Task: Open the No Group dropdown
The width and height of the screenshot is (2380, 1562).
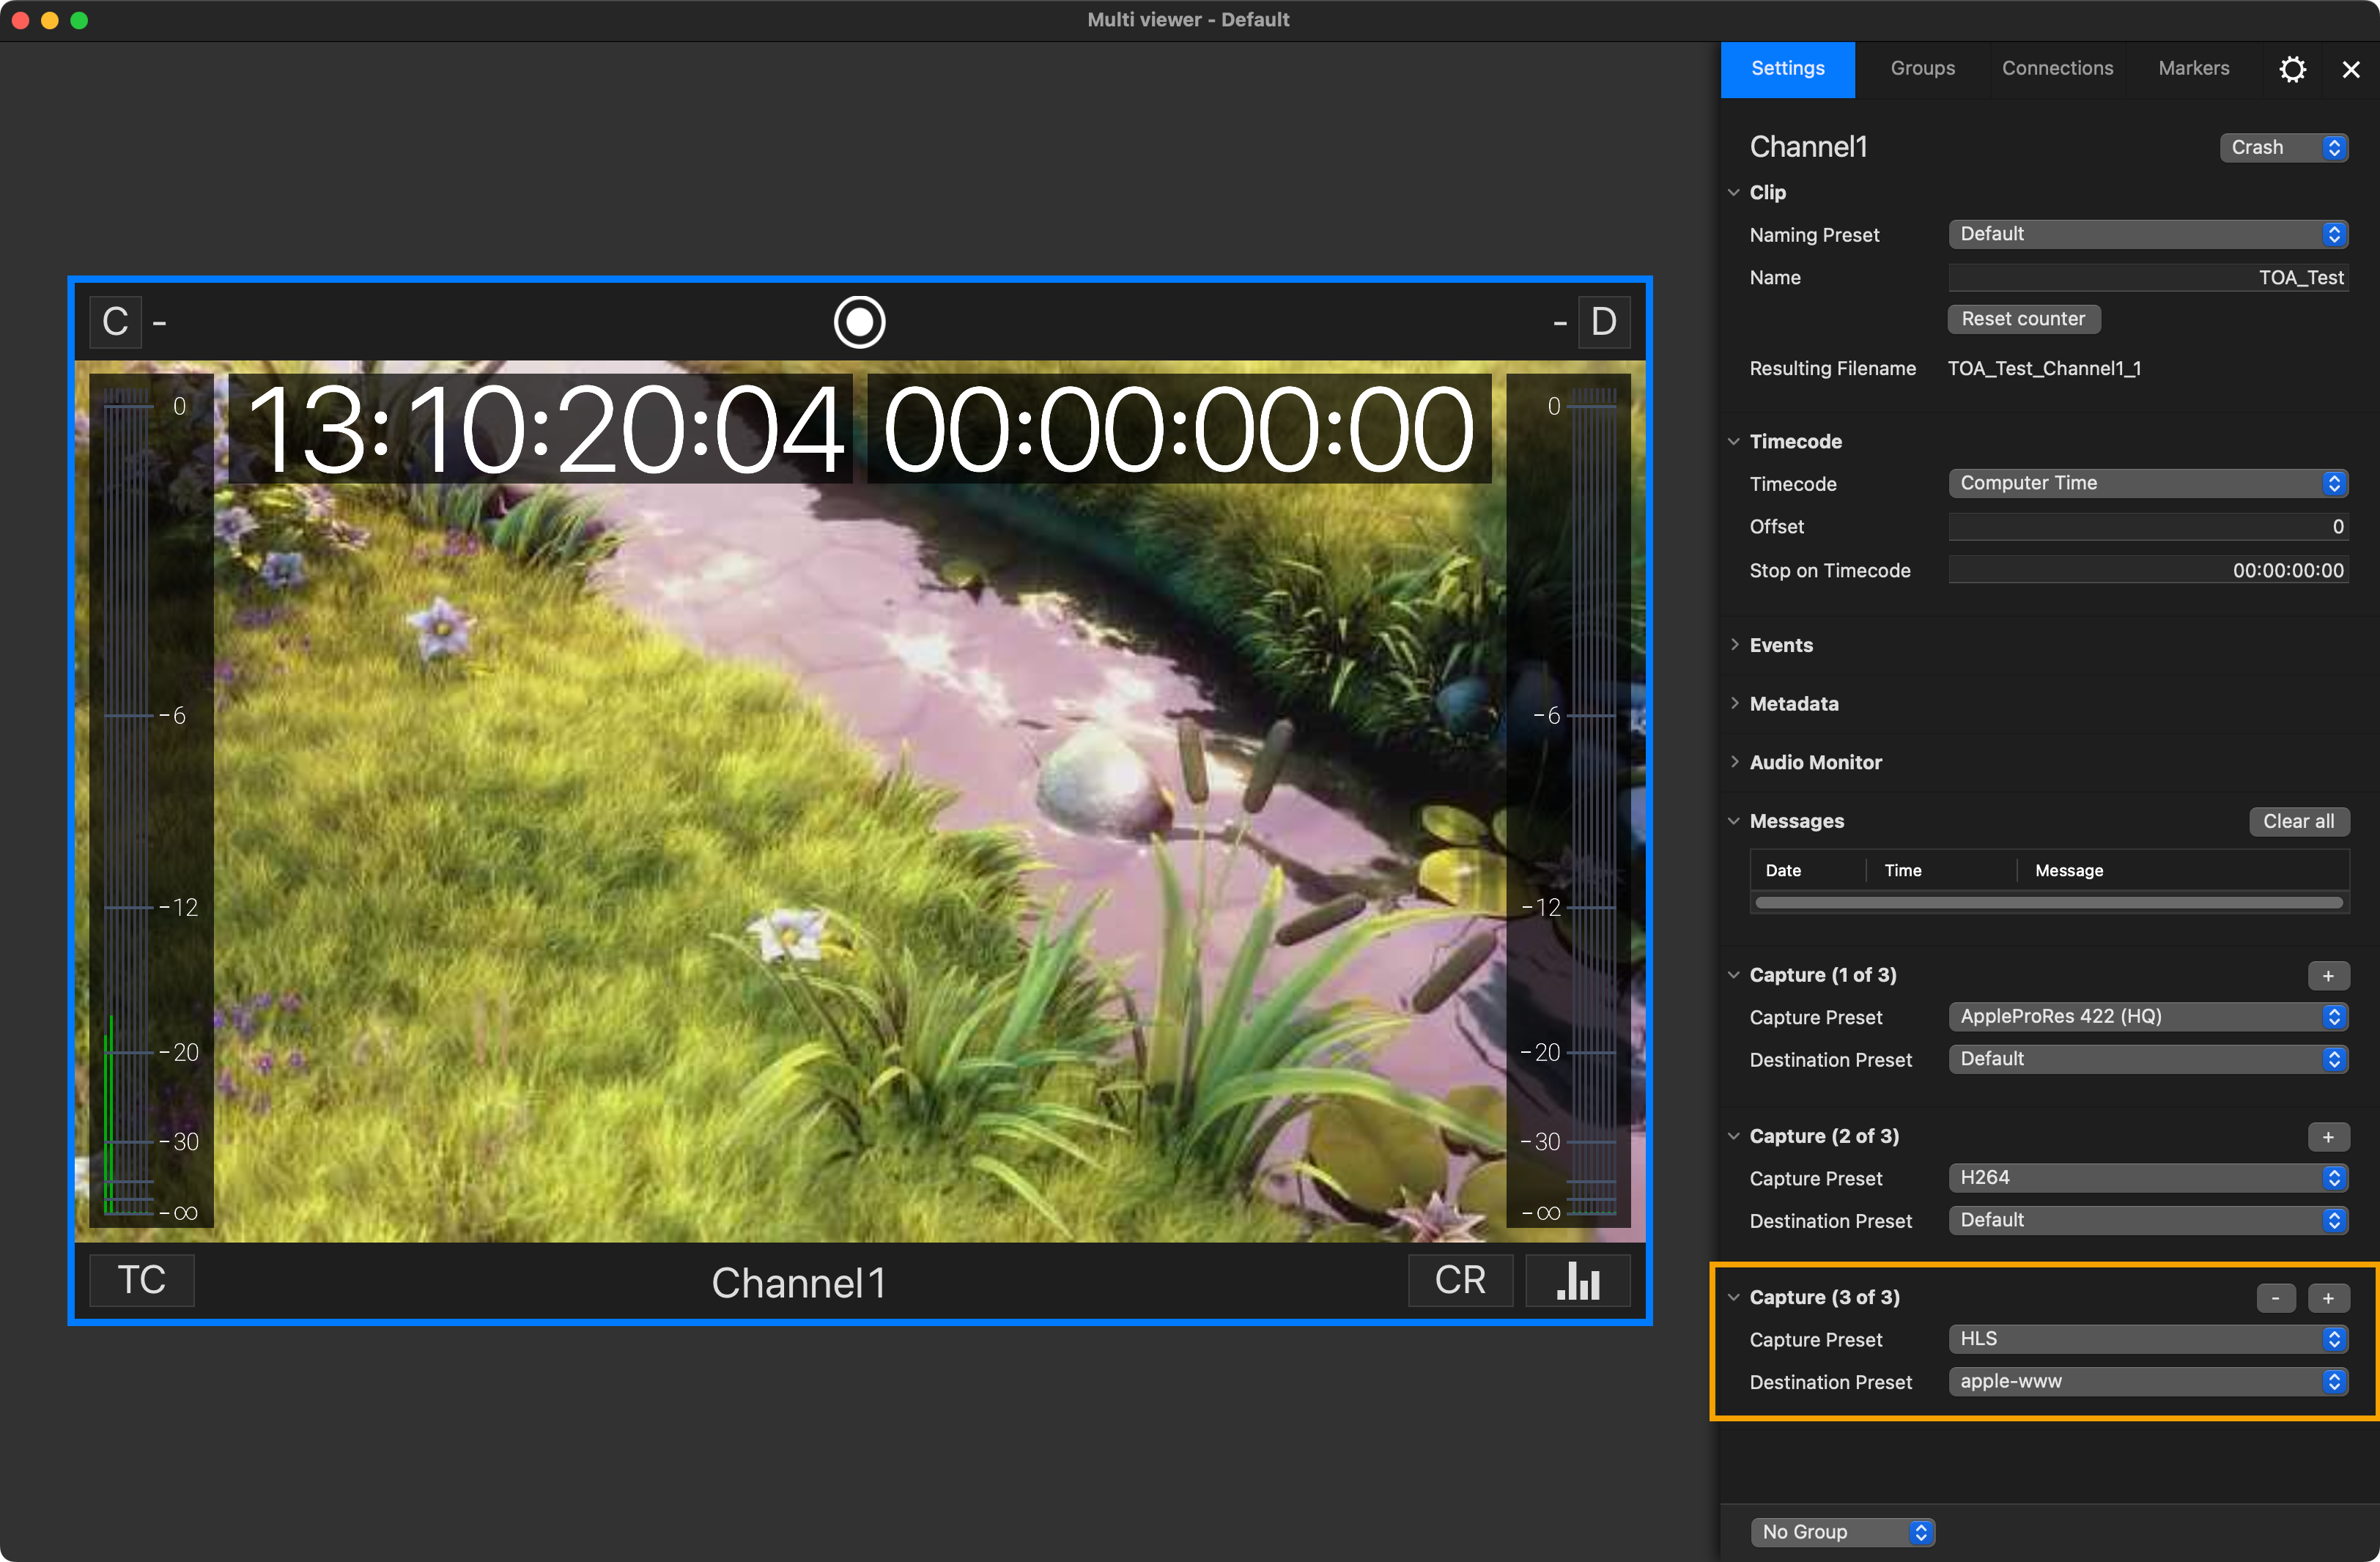Action: coord(1843,1532)
